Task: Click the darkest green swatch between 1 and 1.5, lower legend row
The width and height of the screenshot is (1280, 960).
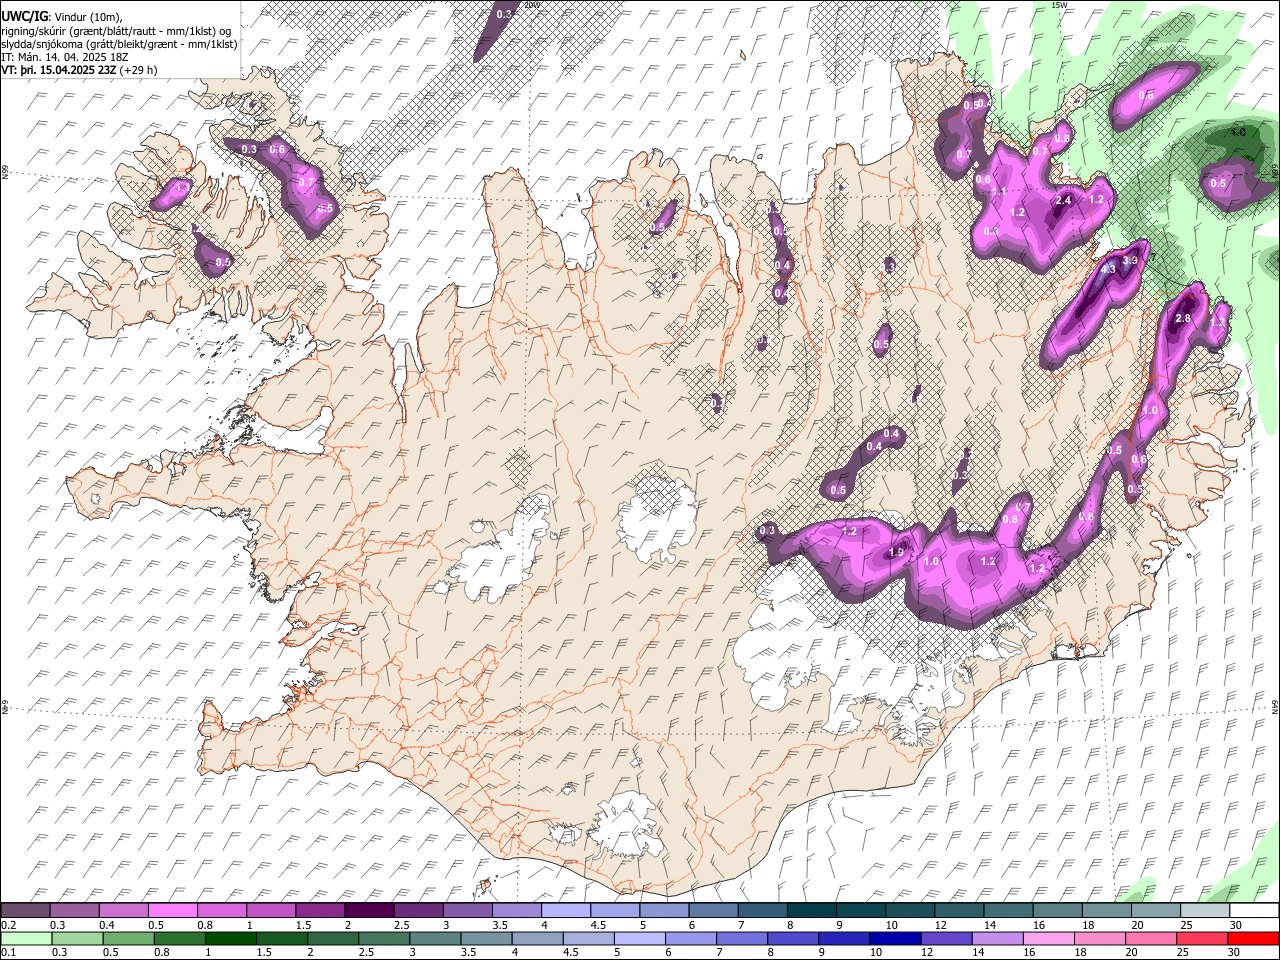Action: pyautogui.click(x=231, y=939)
